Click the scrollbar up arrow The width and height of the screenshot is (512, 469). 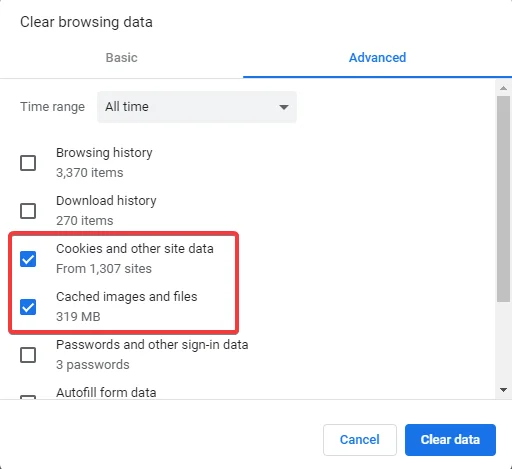pos(503,88)
